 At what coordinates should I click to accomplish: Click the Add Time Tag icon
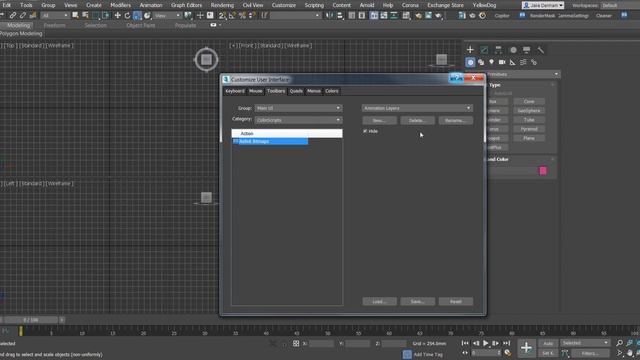[407, 354]
